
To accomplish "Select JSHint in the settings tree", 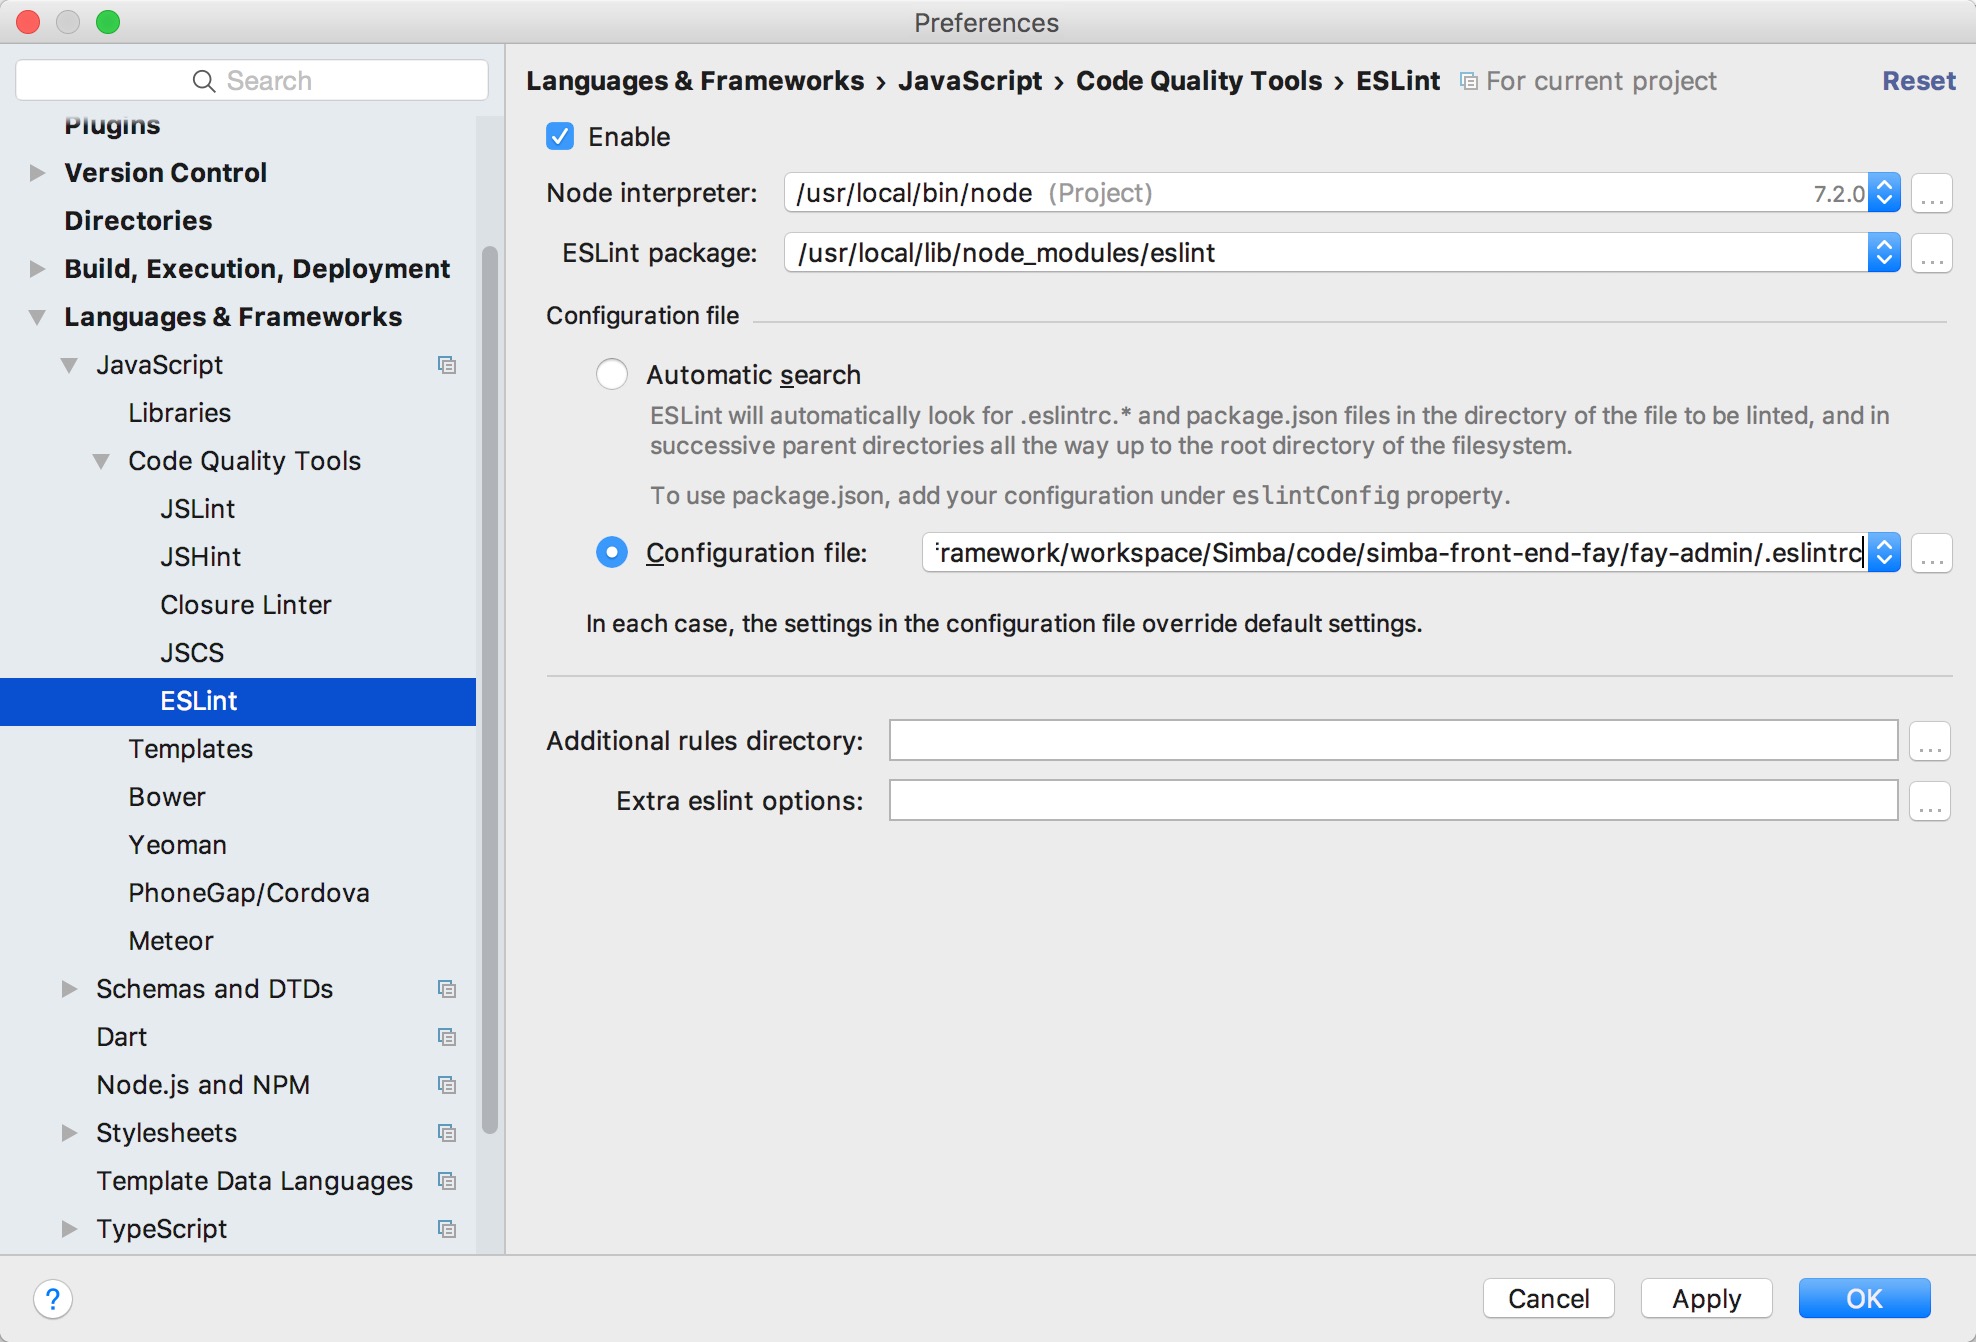I will (x=200, y=557).
